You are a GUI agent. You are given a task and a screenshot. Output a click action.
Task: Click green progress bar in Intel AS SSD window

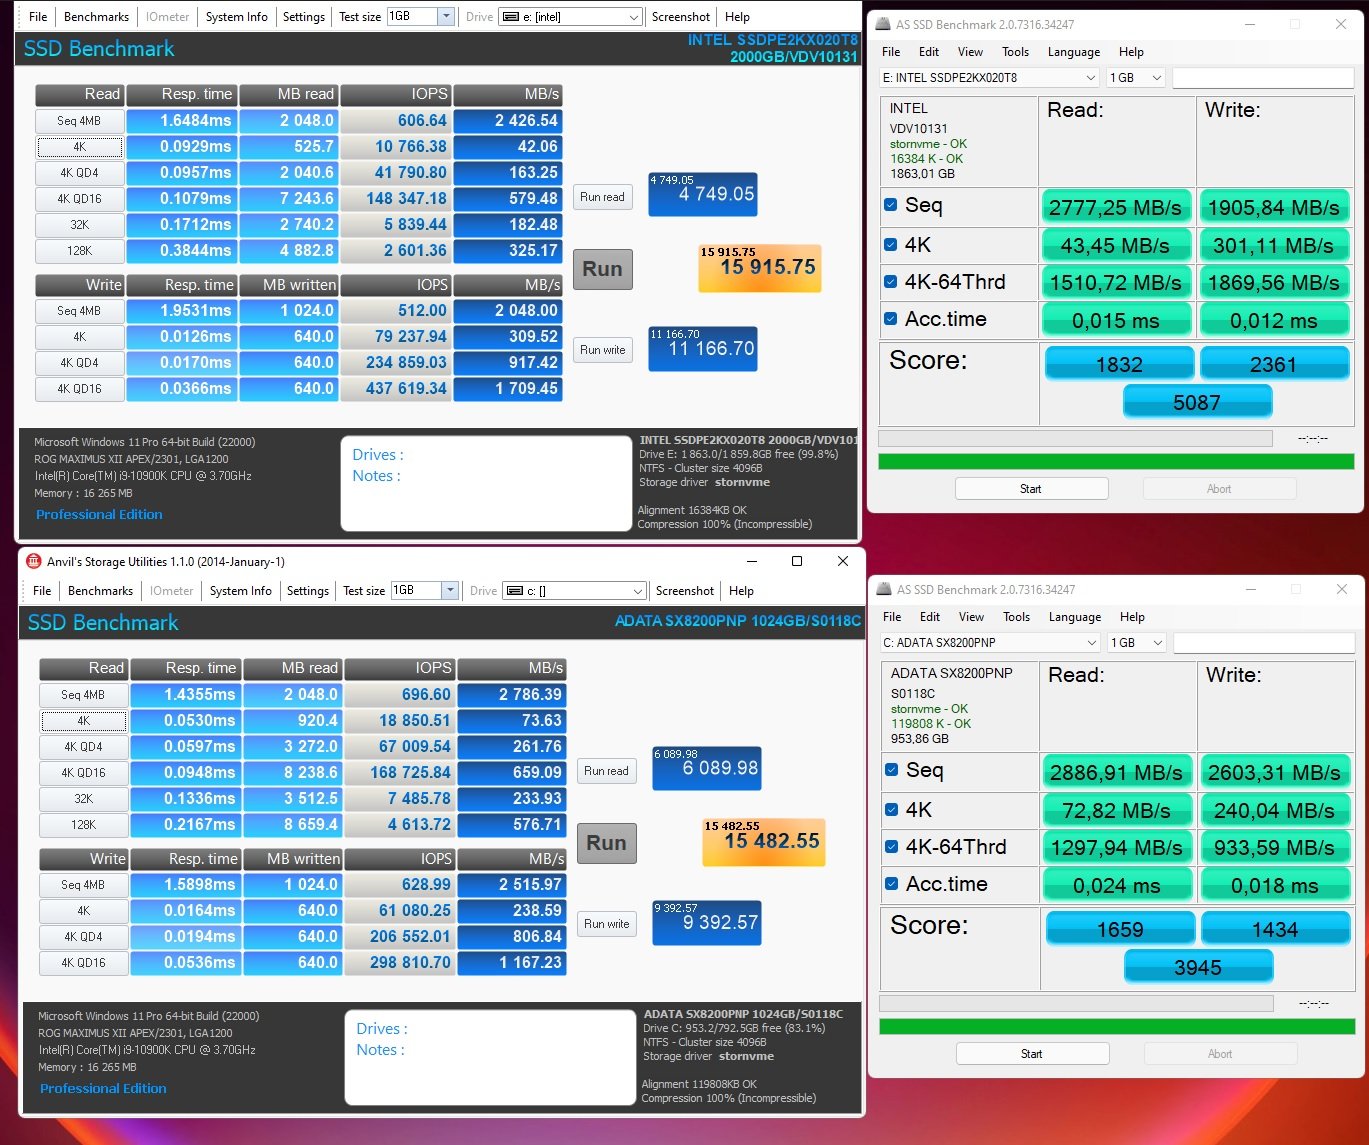[1115, 461]
